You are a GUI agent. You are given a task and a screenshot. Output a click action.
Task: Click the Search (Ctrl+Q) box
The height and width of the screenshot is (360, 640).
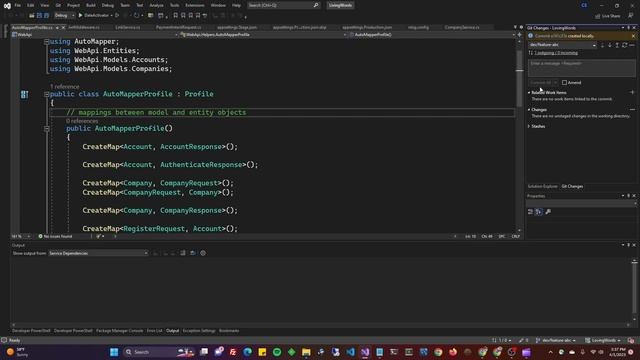tap(283, 5)
